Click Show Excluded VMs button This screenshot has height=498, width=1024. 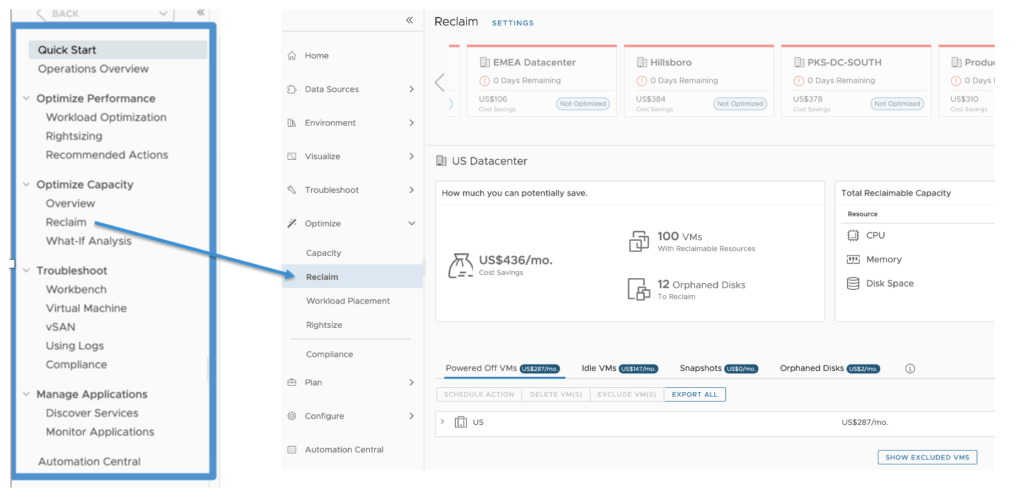click(x=926, y=457)
